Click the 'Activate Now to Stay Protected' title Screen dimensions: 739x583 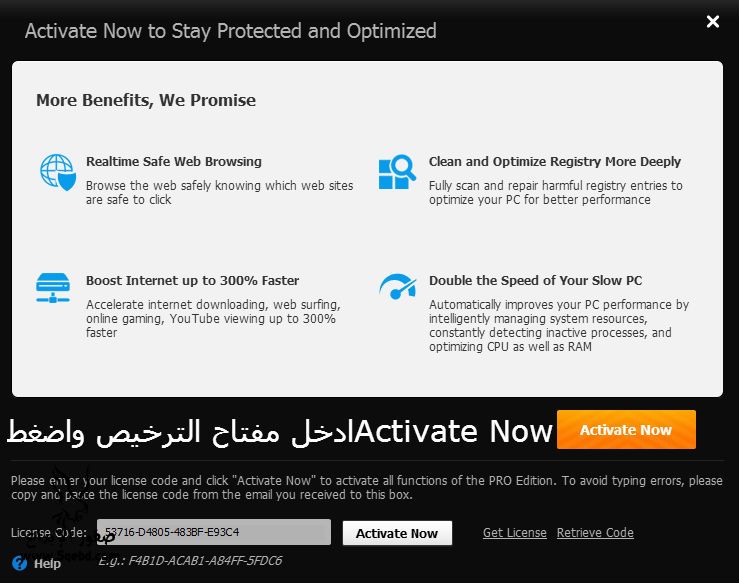click(230, 30)
